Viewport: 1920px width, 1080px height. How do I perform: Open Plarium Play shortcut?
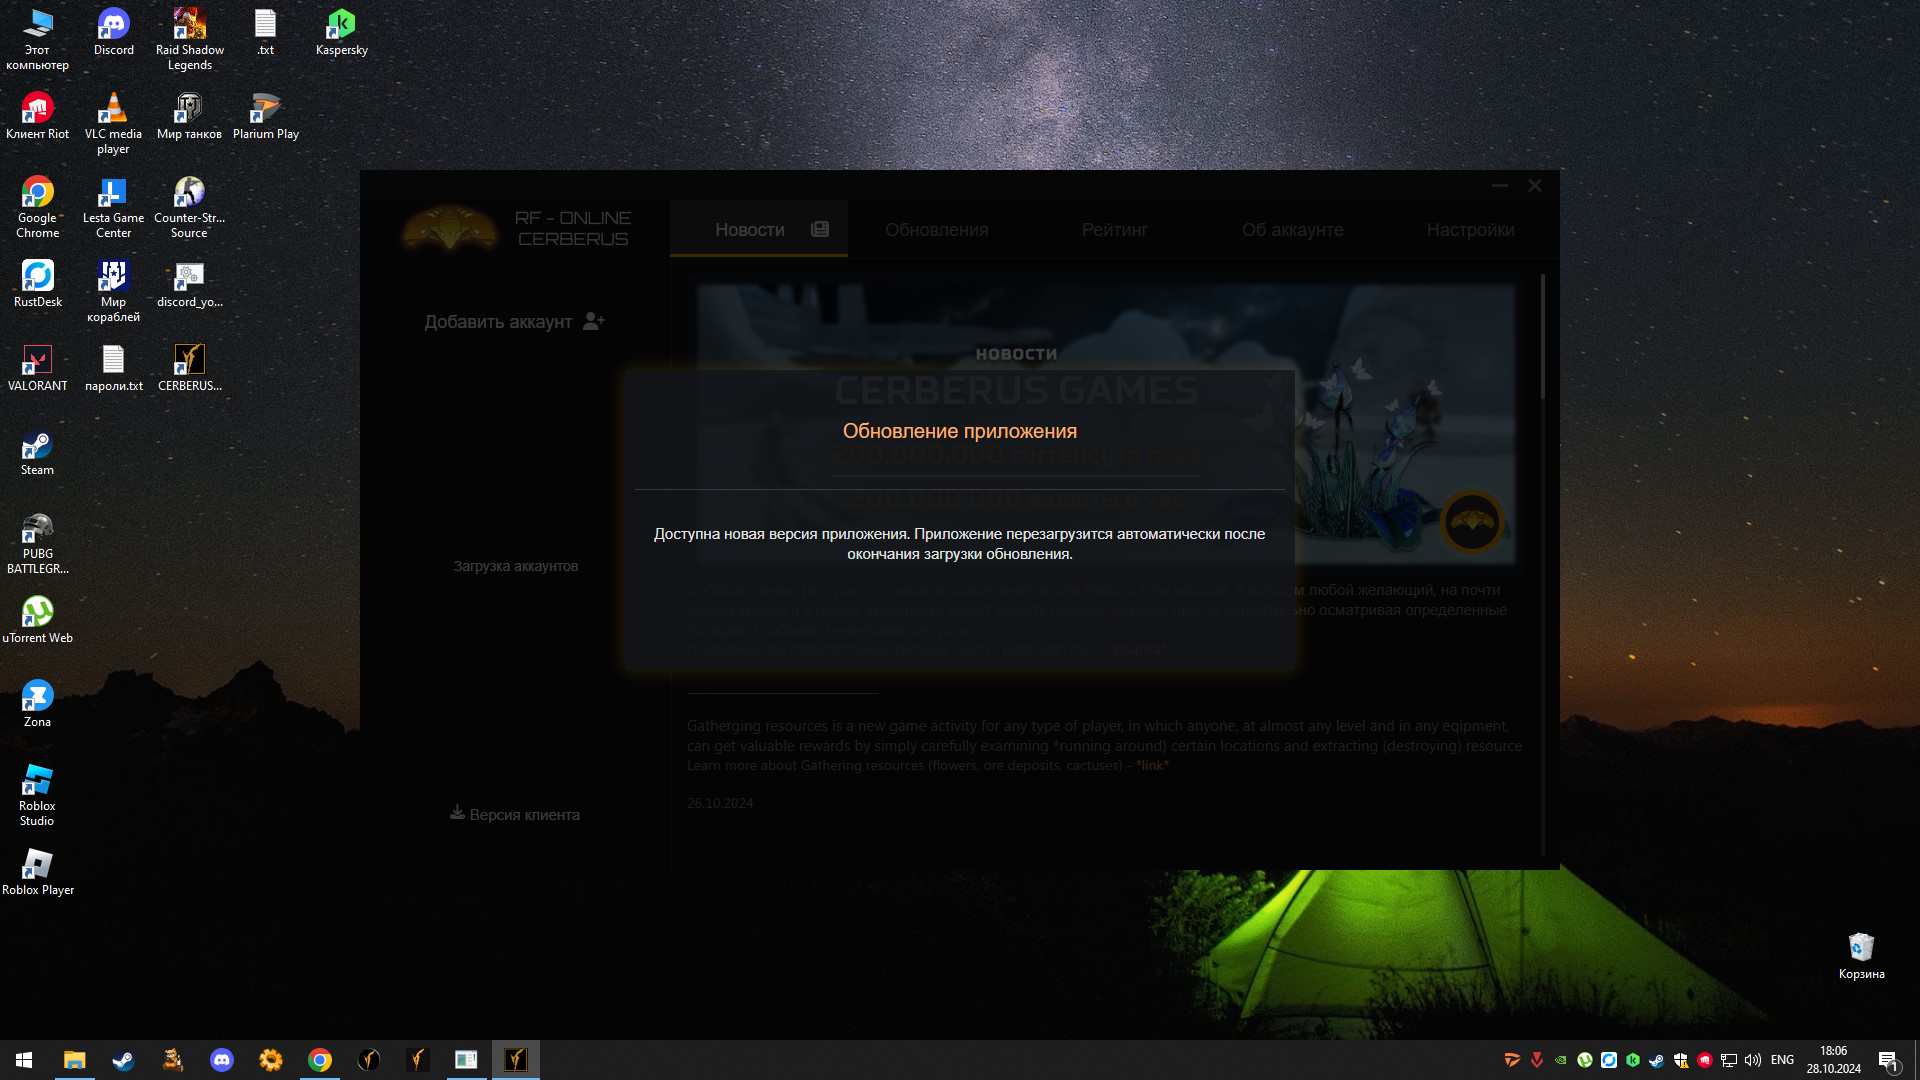point(265,117)
